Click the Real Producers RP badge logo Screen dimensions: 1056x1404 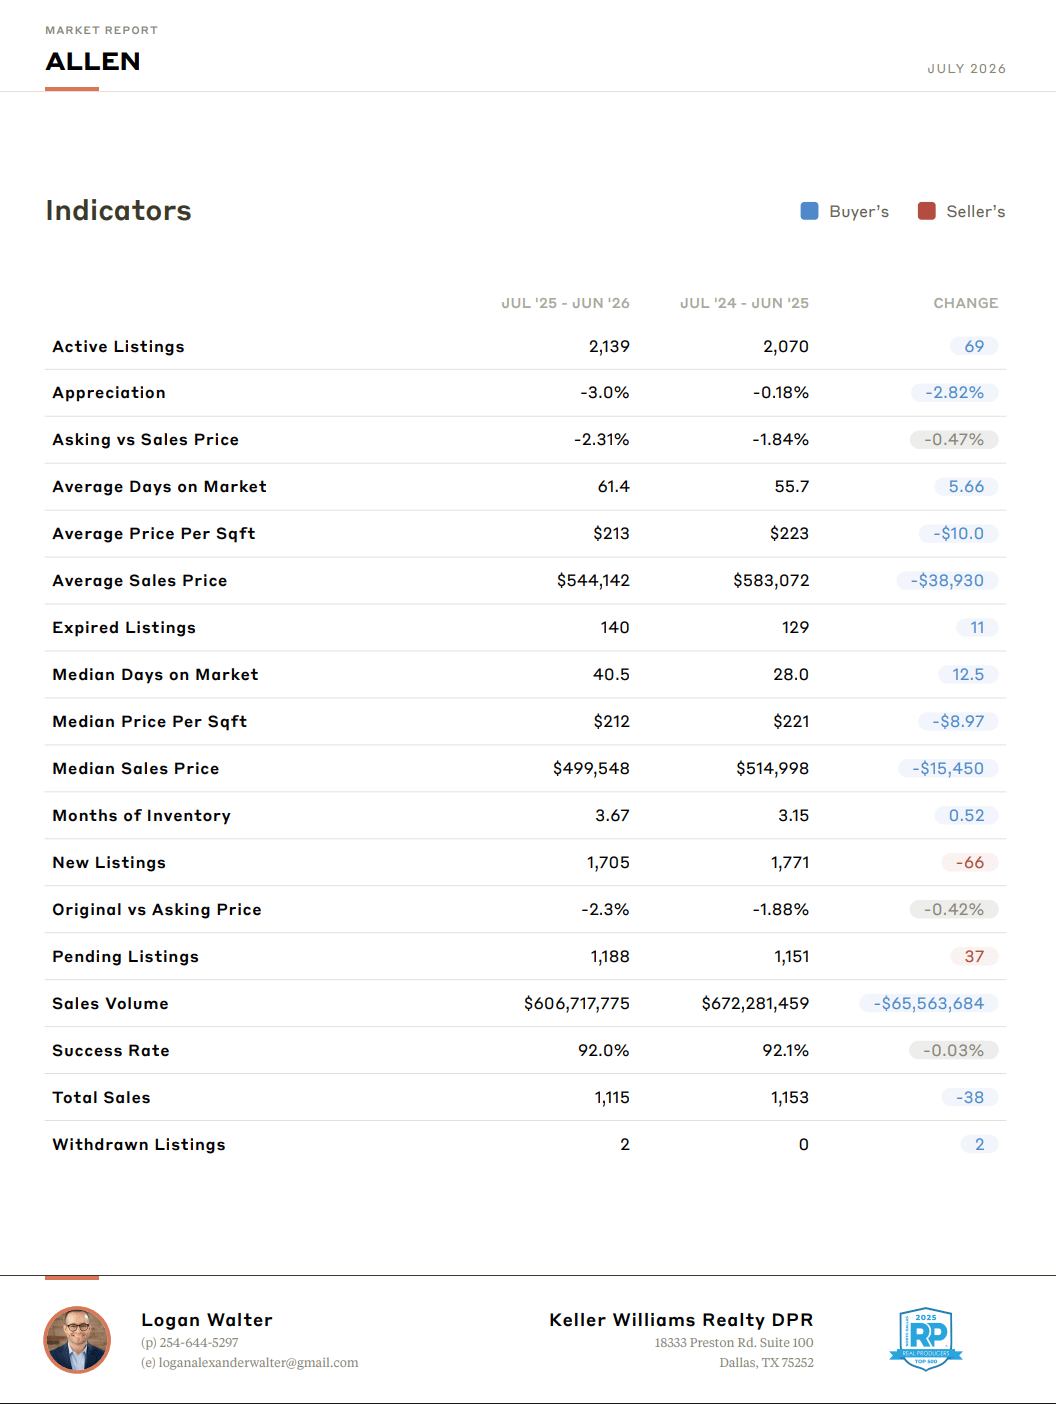click(x=926, y=1338)
